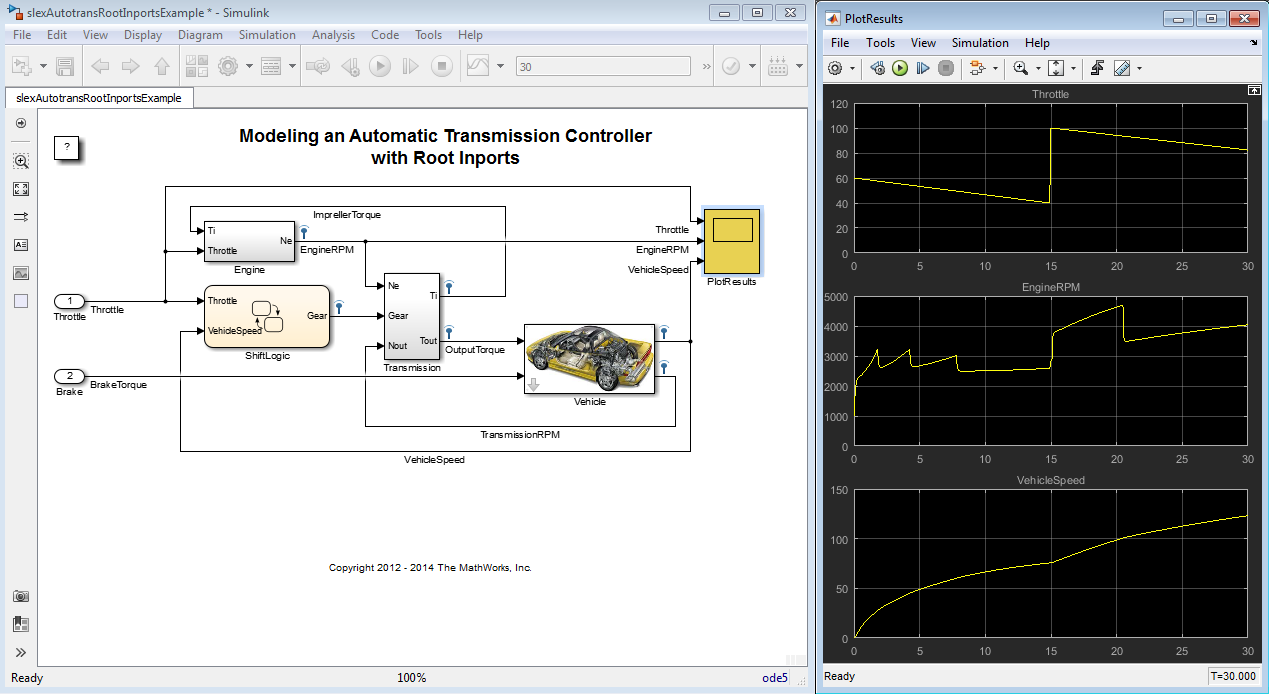1269x694 pixels.
Task: Click Run button in Simulink toolbar
Action: 379,66
